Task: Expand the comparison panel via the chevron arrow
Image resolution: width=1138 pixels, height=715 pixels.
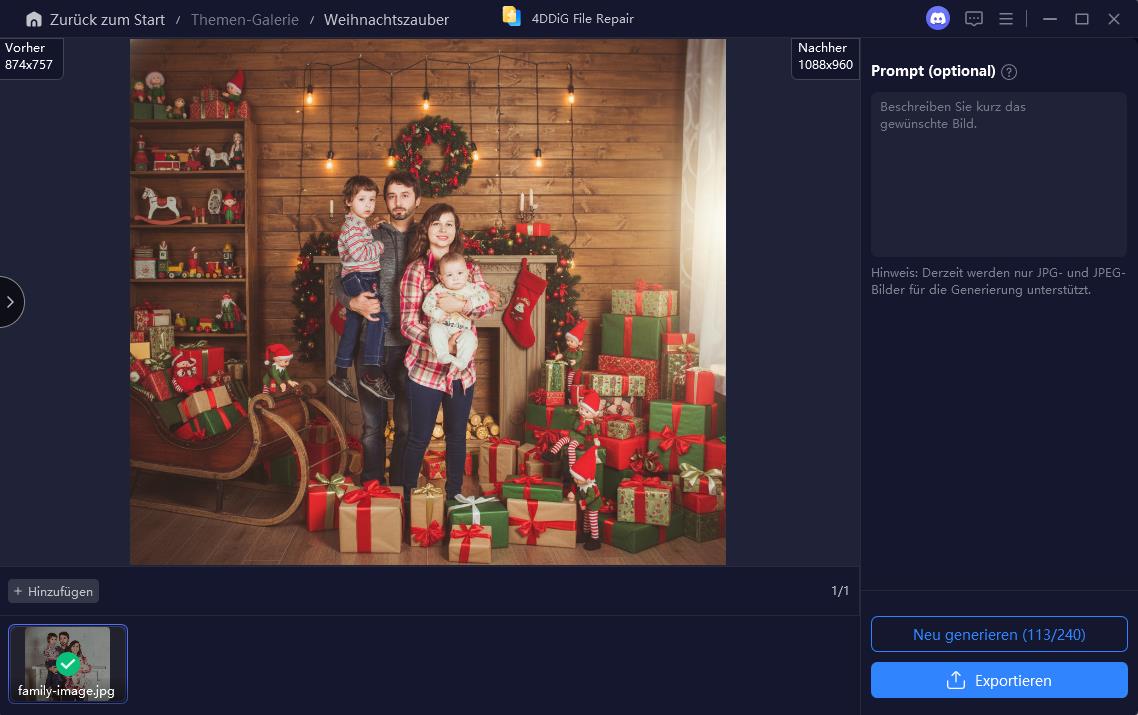Action: pos(10,302)
